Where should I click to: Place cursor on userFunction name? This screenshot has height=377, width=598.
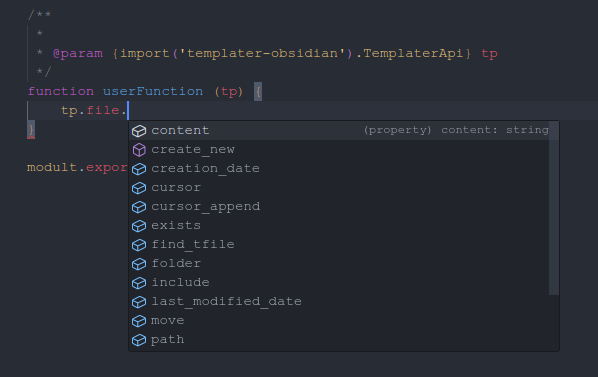[x=153, y=91]
